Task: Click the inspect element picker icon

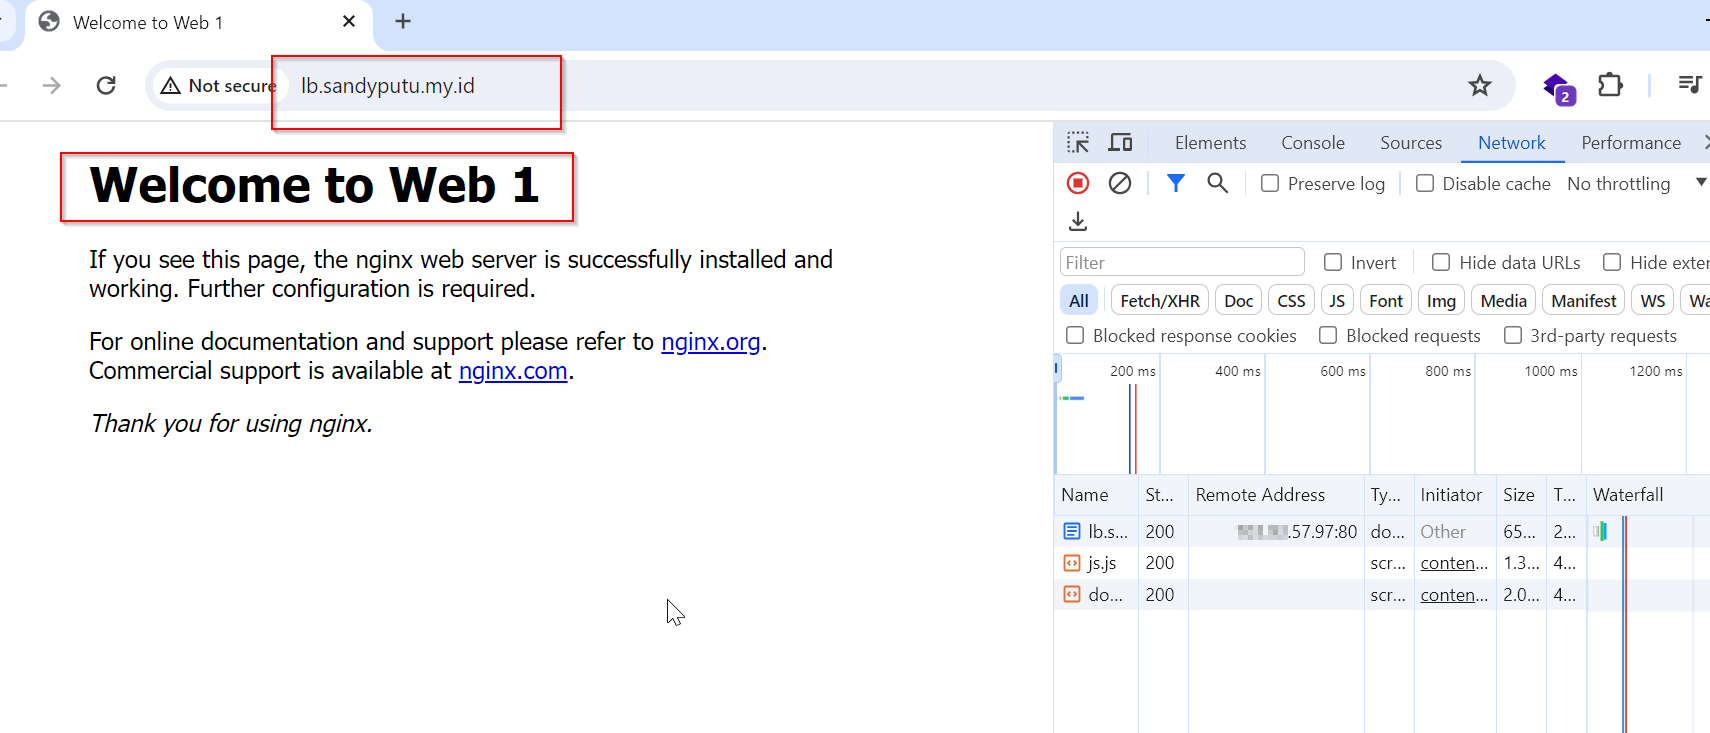Action: [x=1077, y=143]
